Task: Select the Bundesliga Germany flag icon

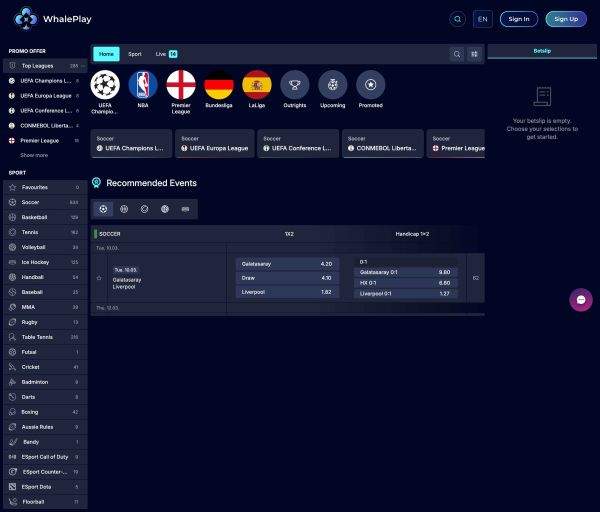Action: (218, 85)
